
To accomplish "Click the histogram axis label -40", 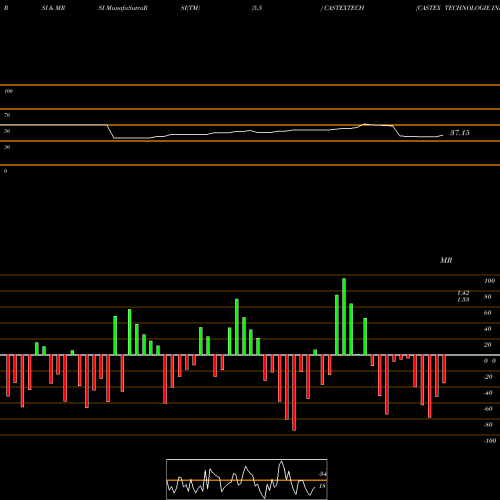I will pos(488,393).
